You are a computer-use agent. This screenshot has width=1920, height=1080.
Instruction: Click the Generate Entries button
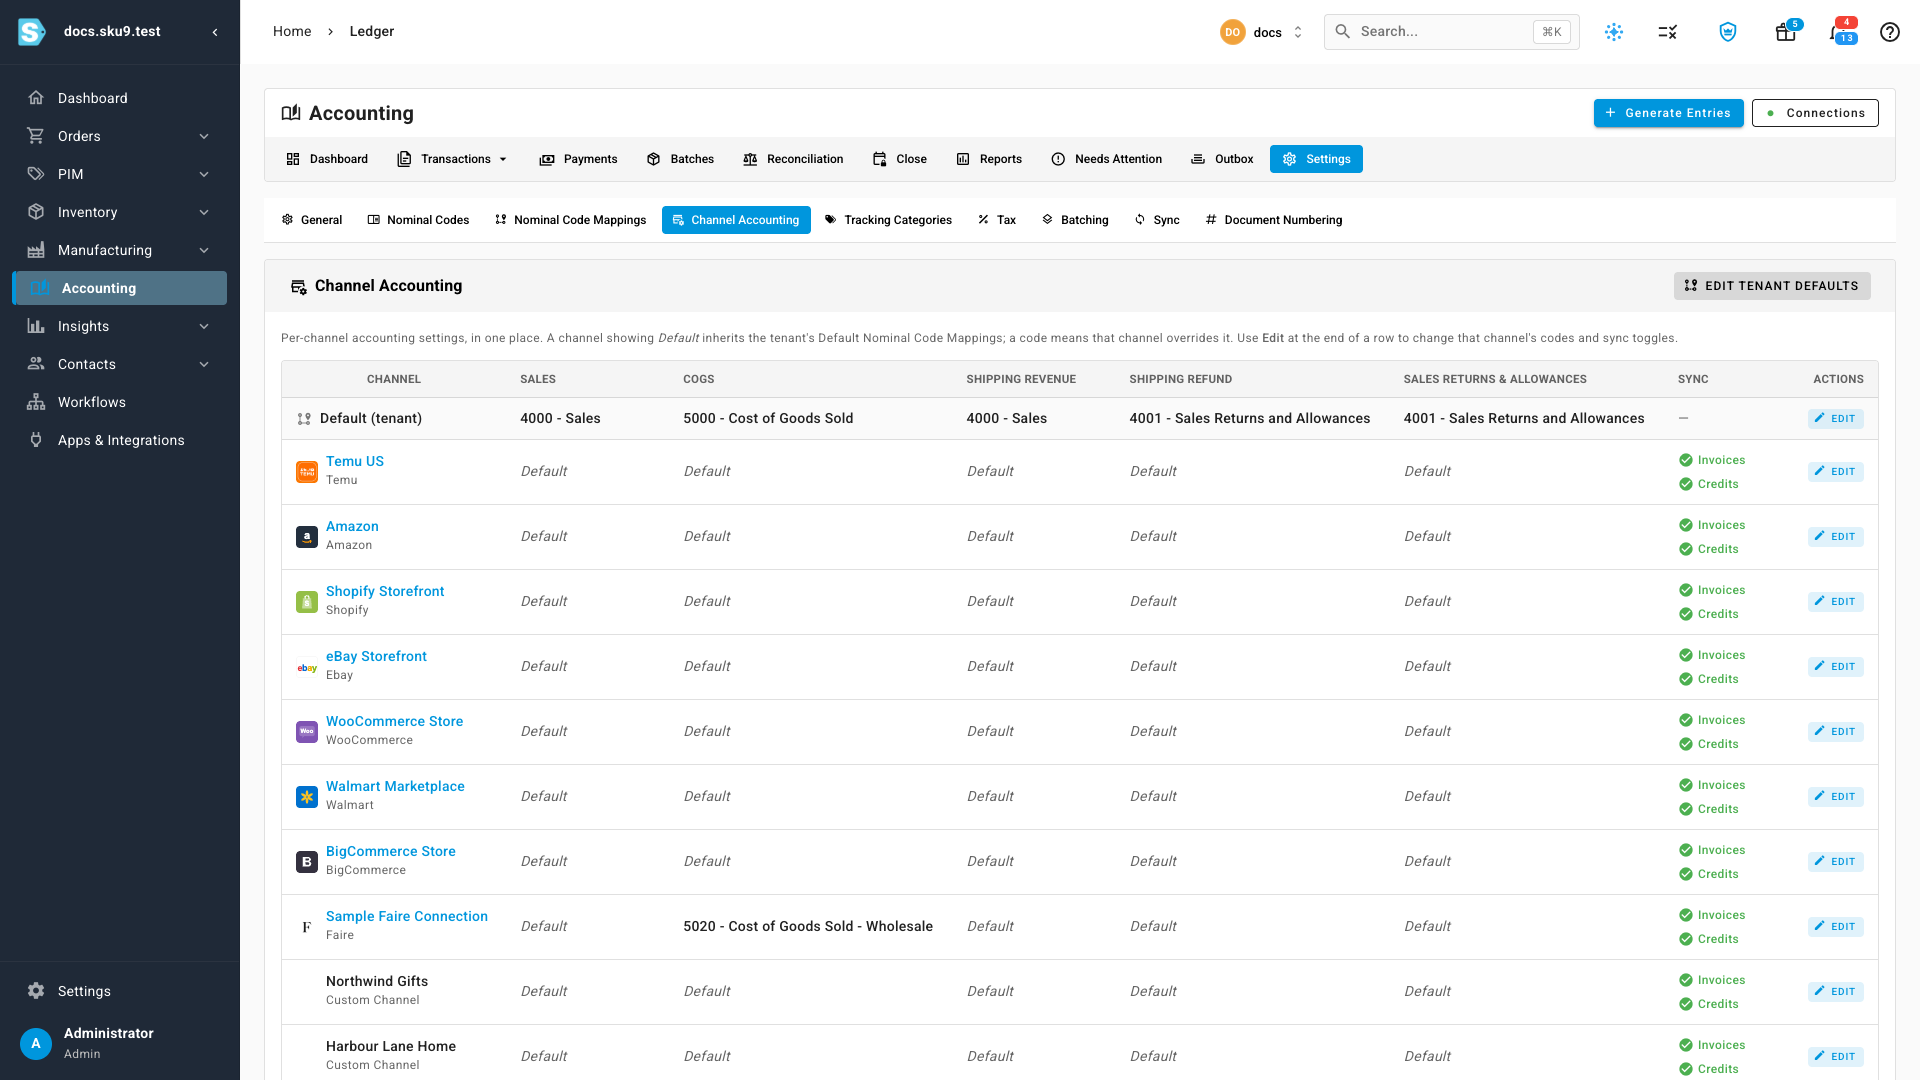(x=1668, y=113)
